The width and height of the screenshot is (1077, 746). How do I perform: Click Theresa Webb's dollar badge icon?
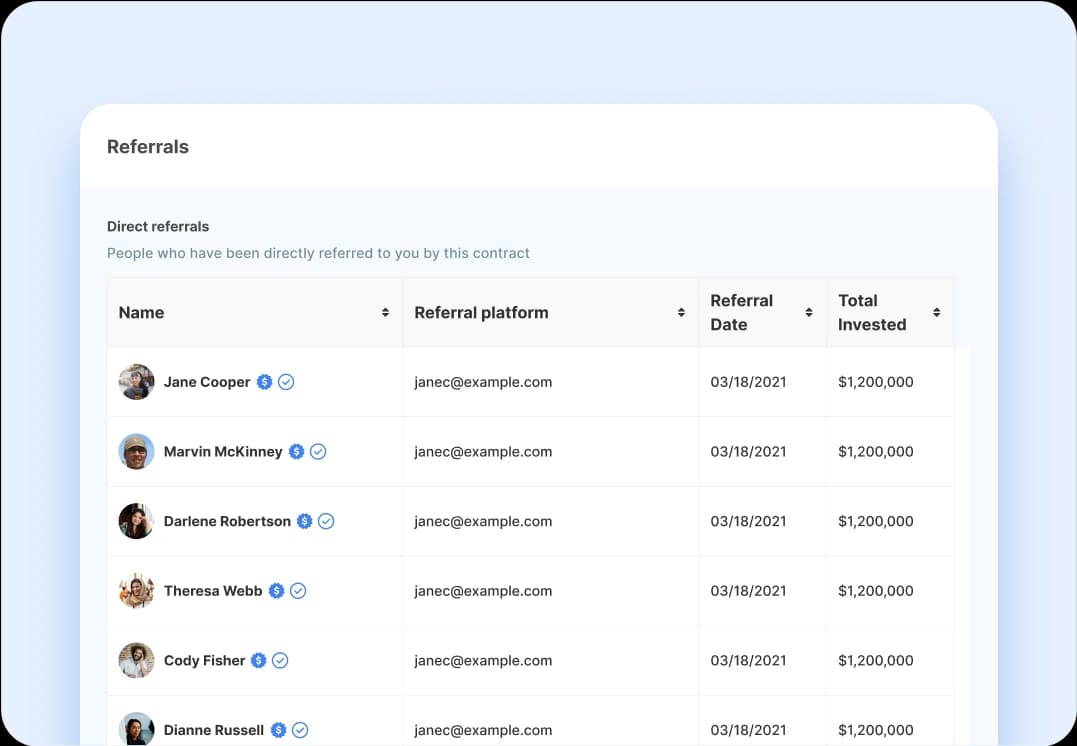pos(276,591)
